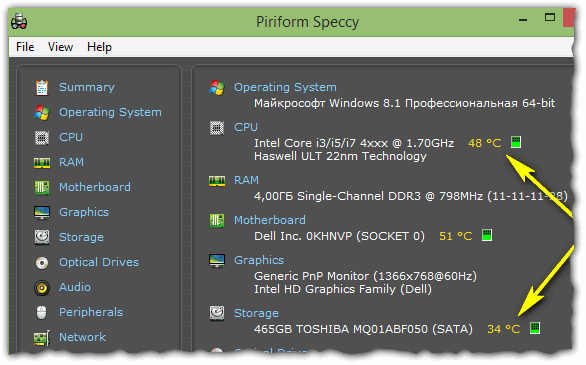Click the CPU chip icon in summary pane
The height and width of the screenshot is (365, 586).
click(217, 128)
